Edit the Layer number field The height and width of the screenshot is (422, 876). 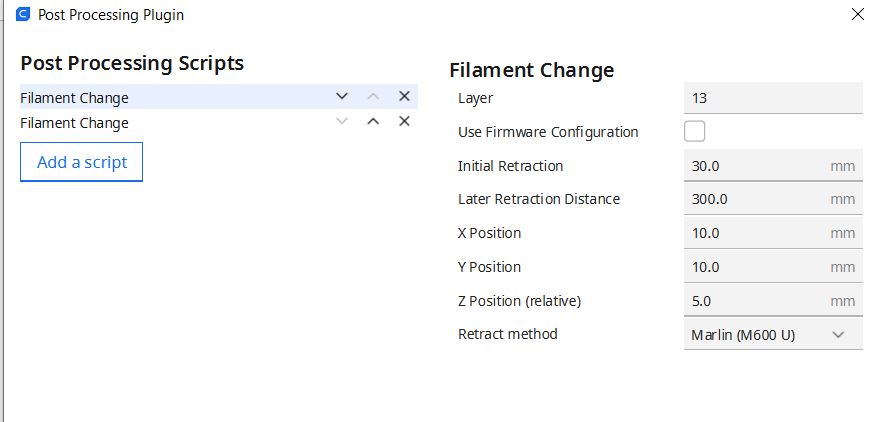click(770, 98)
